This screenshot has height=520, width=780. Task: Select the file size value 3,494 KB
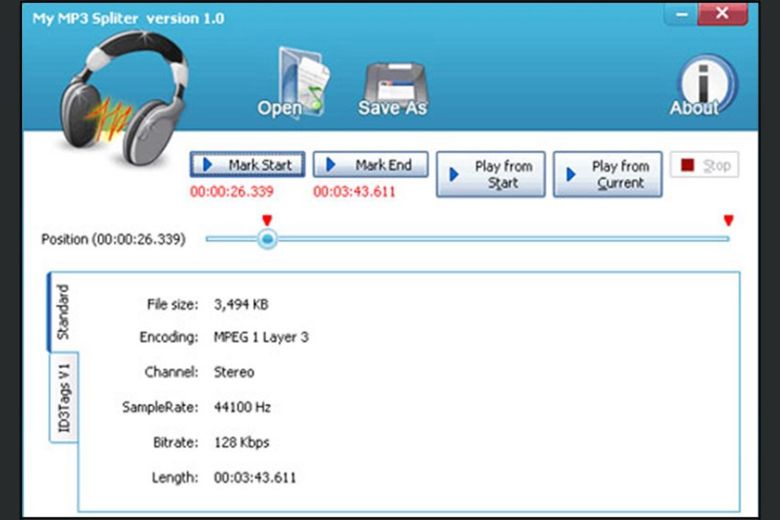(241, 305)
